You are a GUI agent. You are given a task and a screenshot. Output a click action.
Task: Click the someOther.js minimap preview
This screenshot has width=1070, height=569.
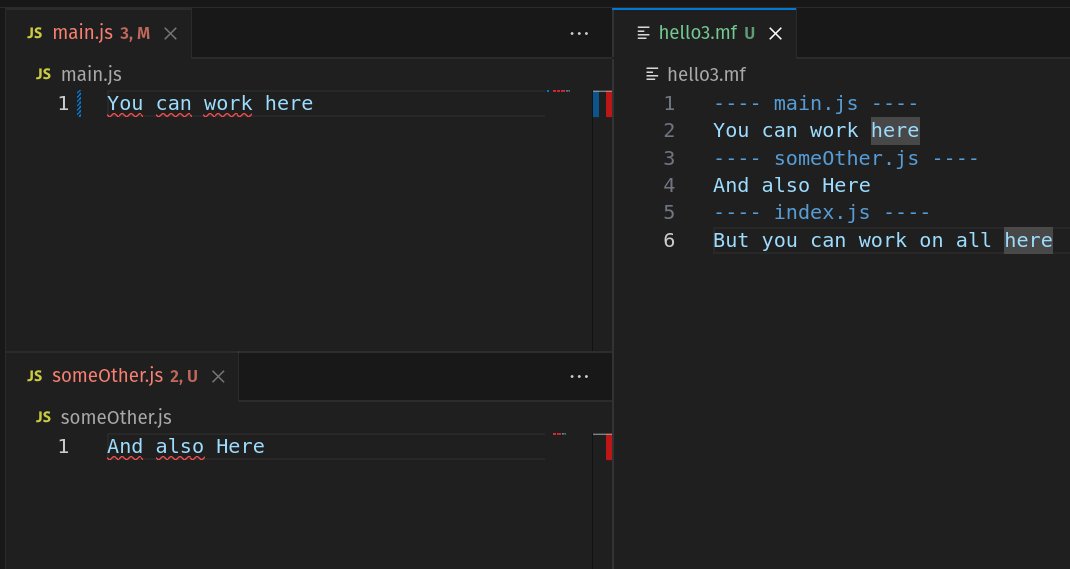(x=560, y=434)
